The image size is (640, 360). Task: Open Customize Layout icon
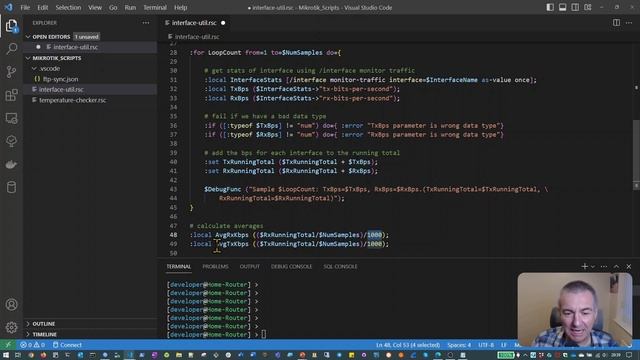[x=588, y=7]
